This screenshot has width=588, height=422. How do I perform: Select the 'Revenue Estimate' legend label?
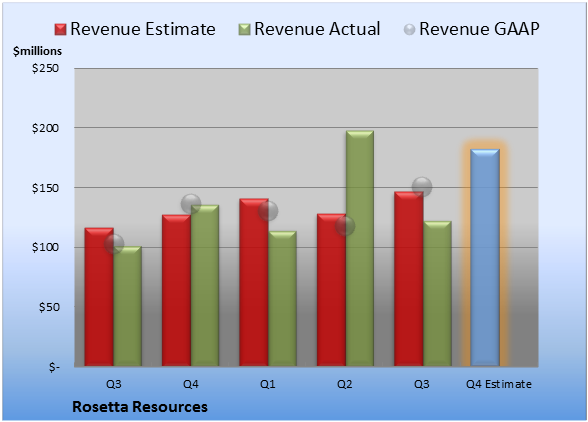click(143, 29)
